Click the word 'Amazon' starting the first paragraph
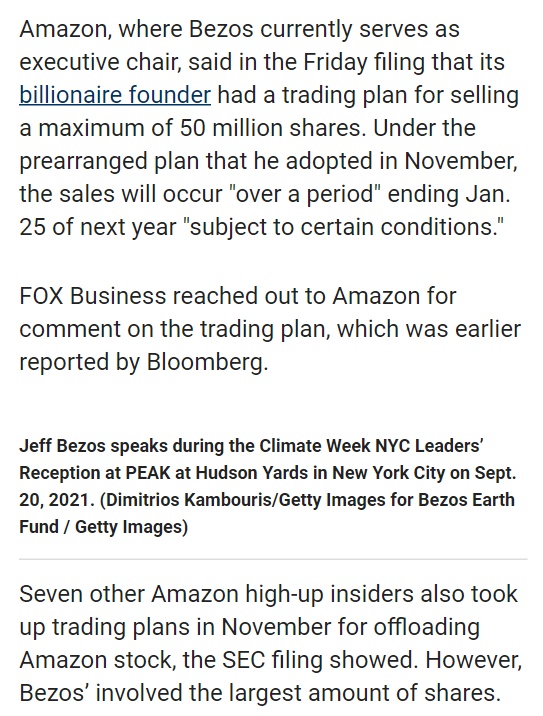Screen dimensions: 543x716 (63, 30)
